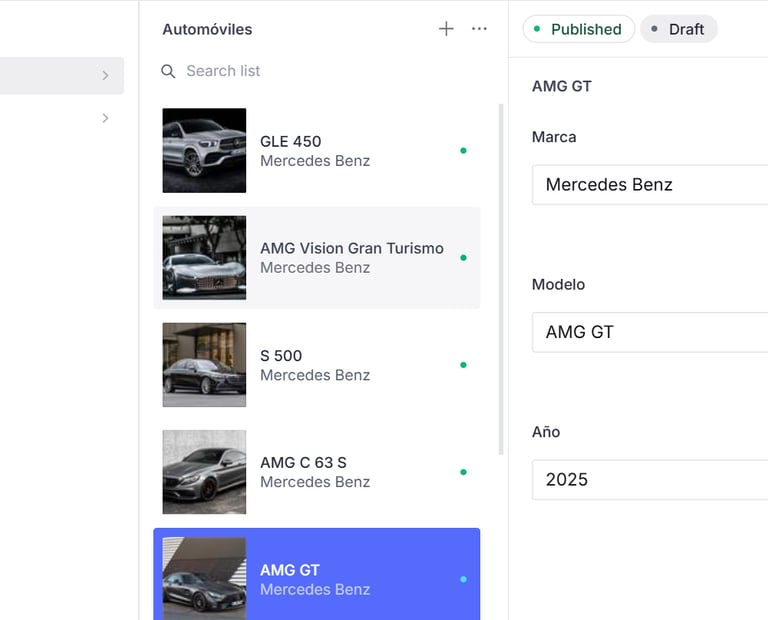Open the S 500 car thumbnail

204,365
